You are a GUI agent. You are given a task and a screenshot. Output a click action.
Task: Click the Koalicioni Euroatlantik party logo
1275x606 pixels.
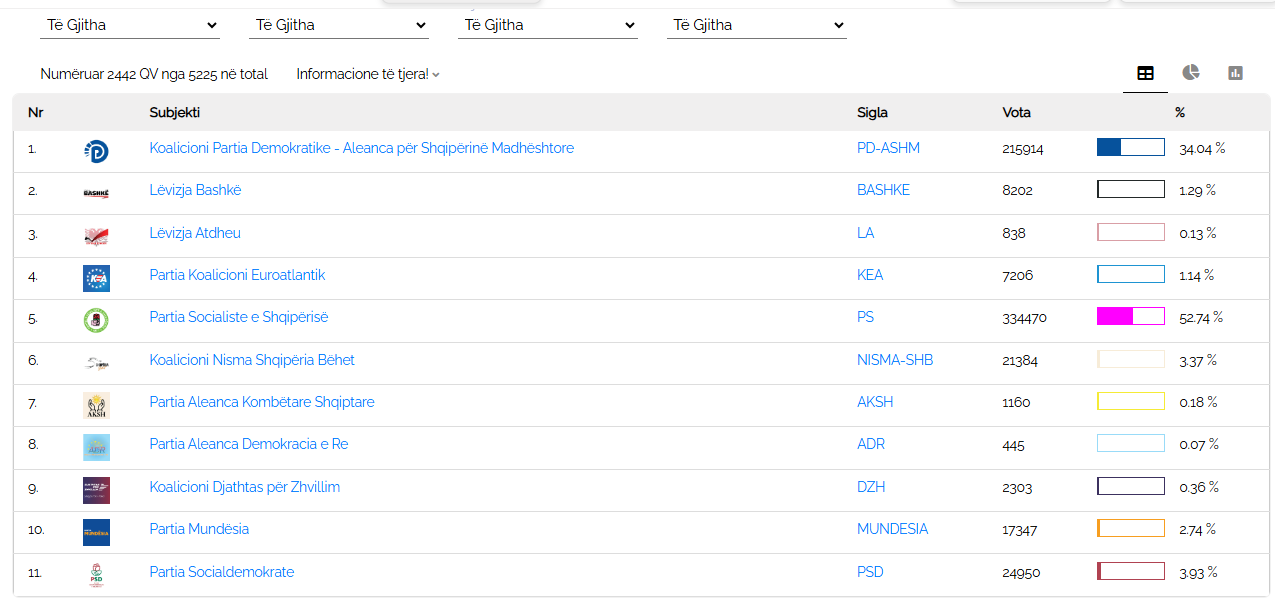pos(96,278)
